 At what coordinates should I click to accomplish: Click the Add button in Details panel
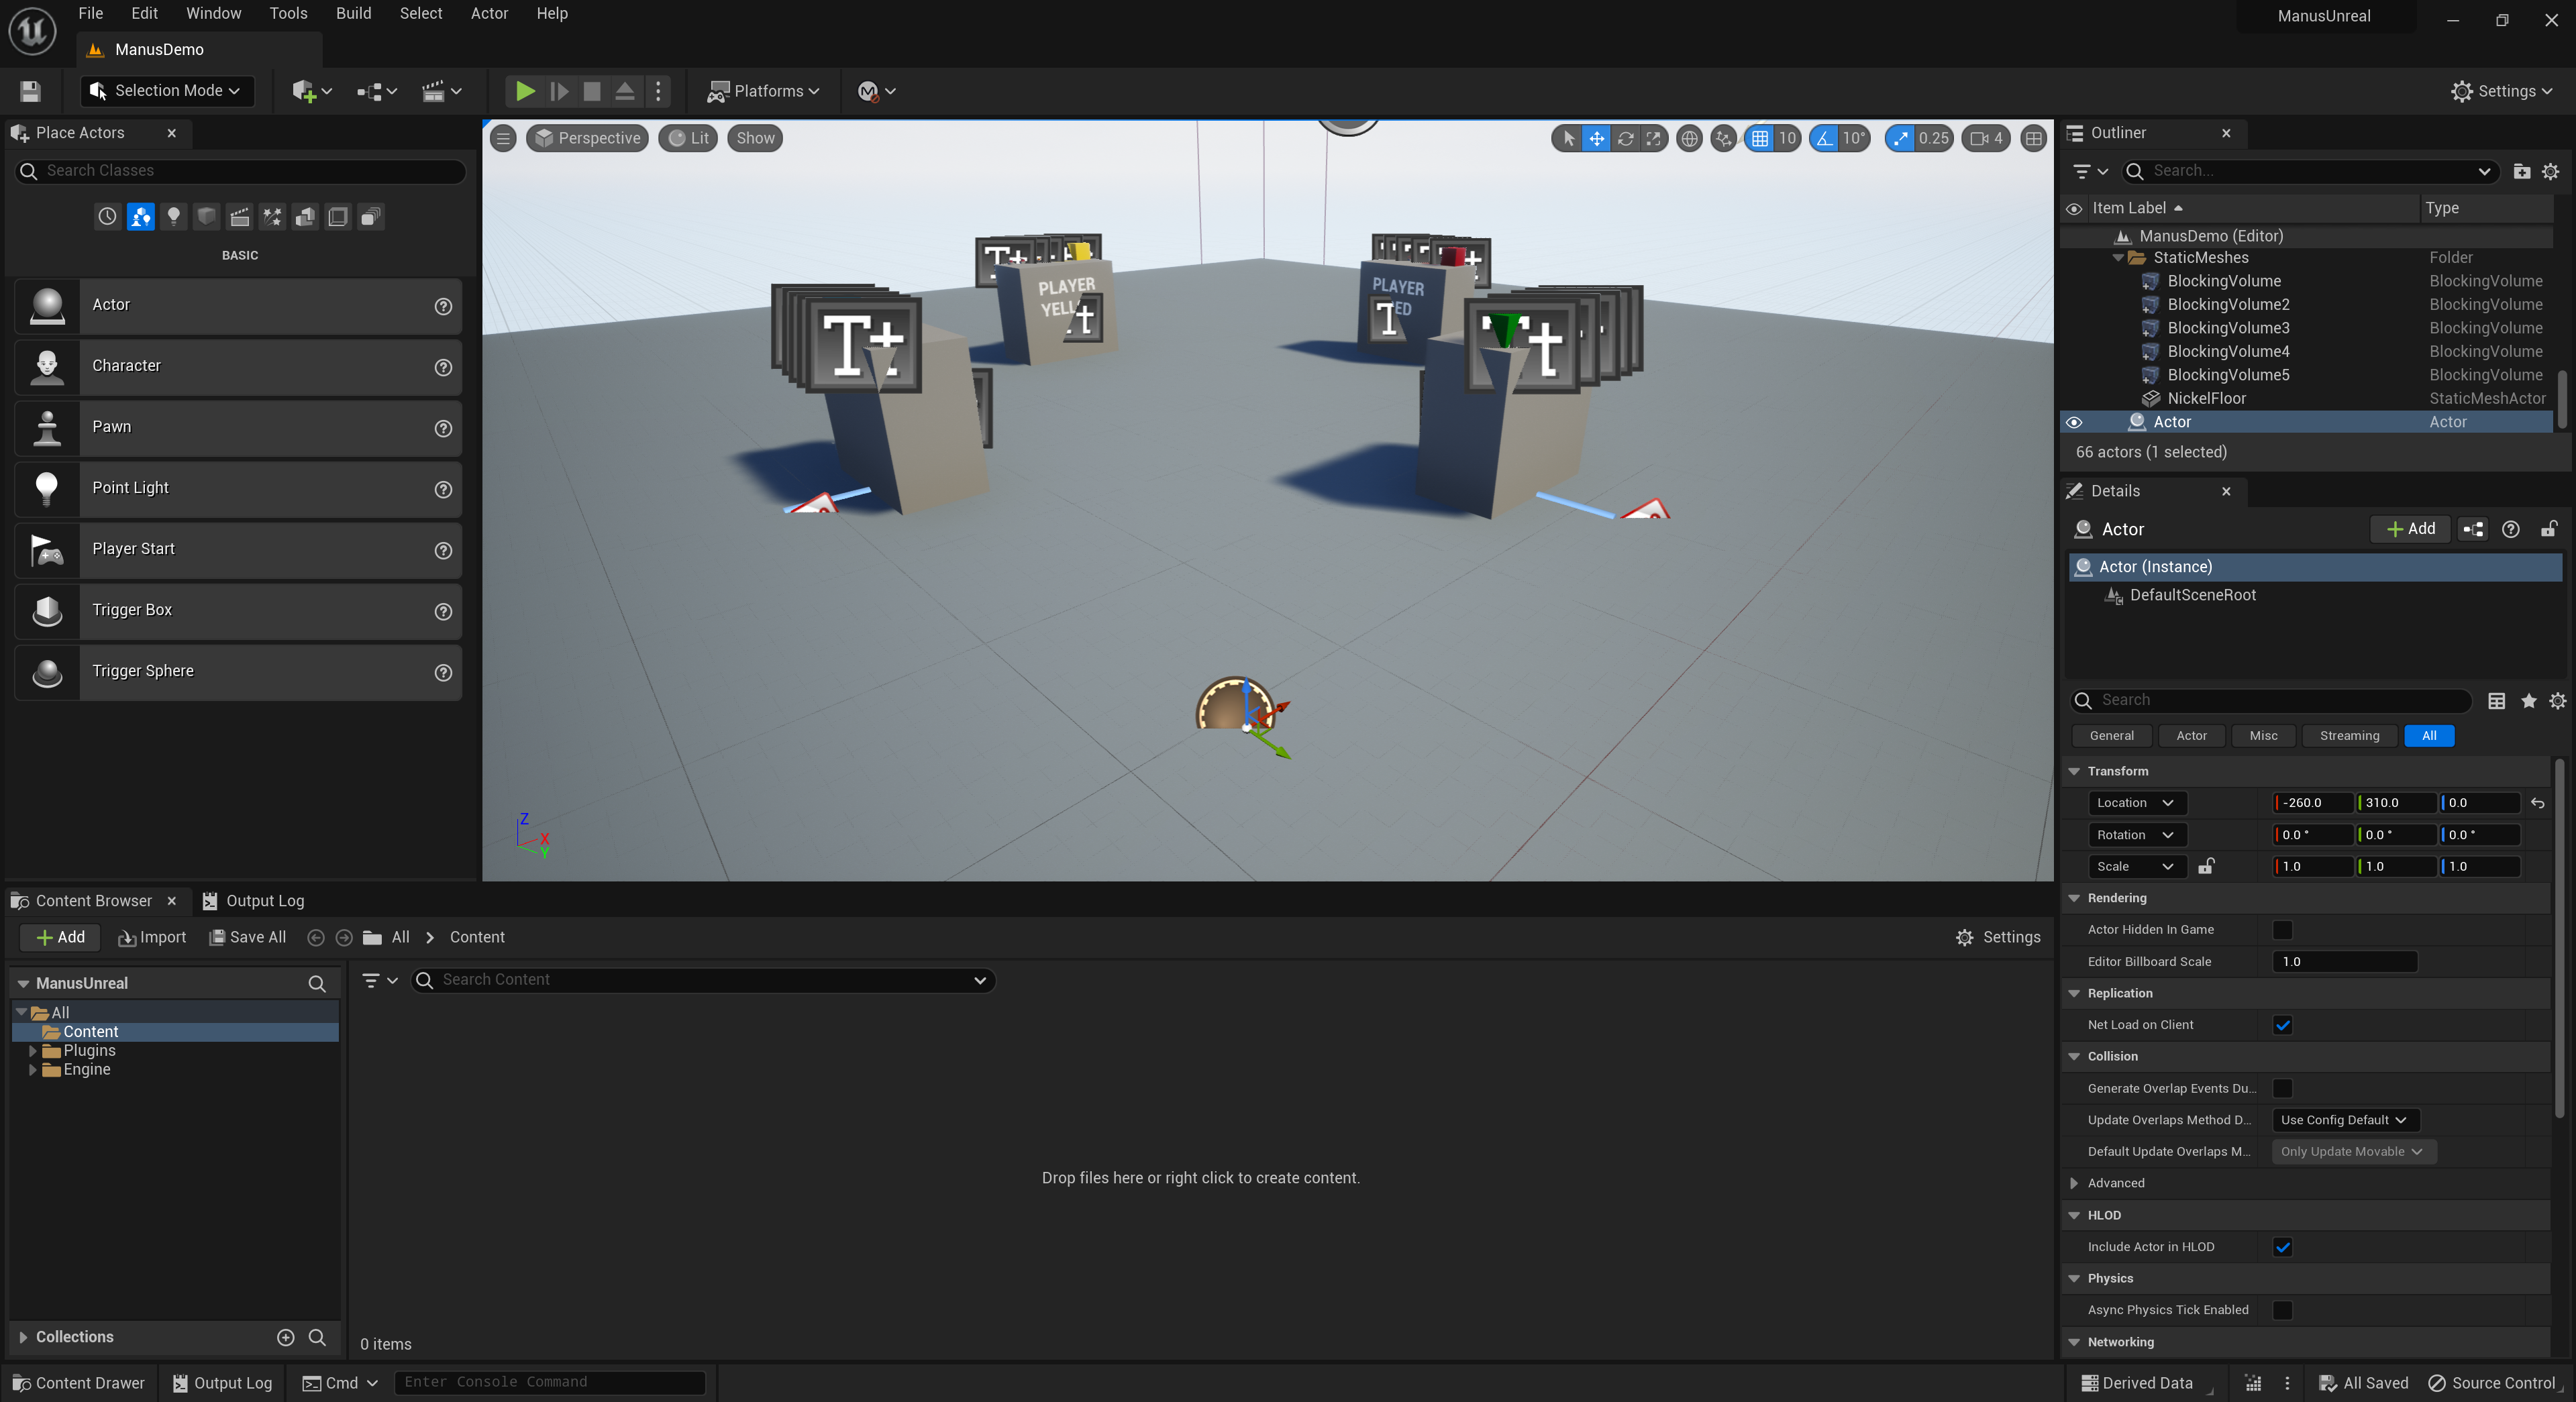2410,529
